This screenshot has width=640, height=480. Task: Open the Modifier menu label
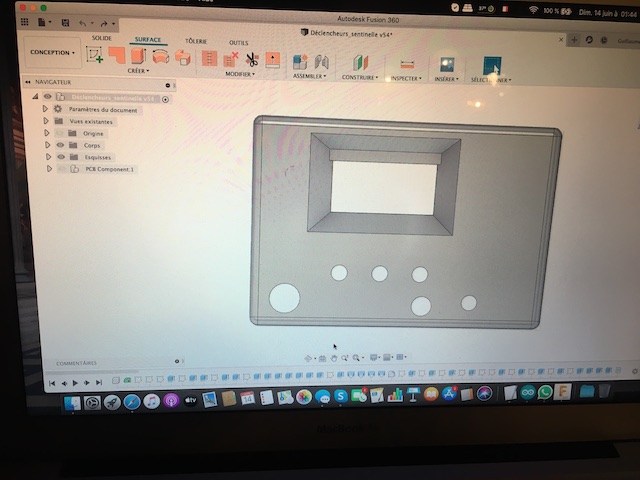(240, 74)
